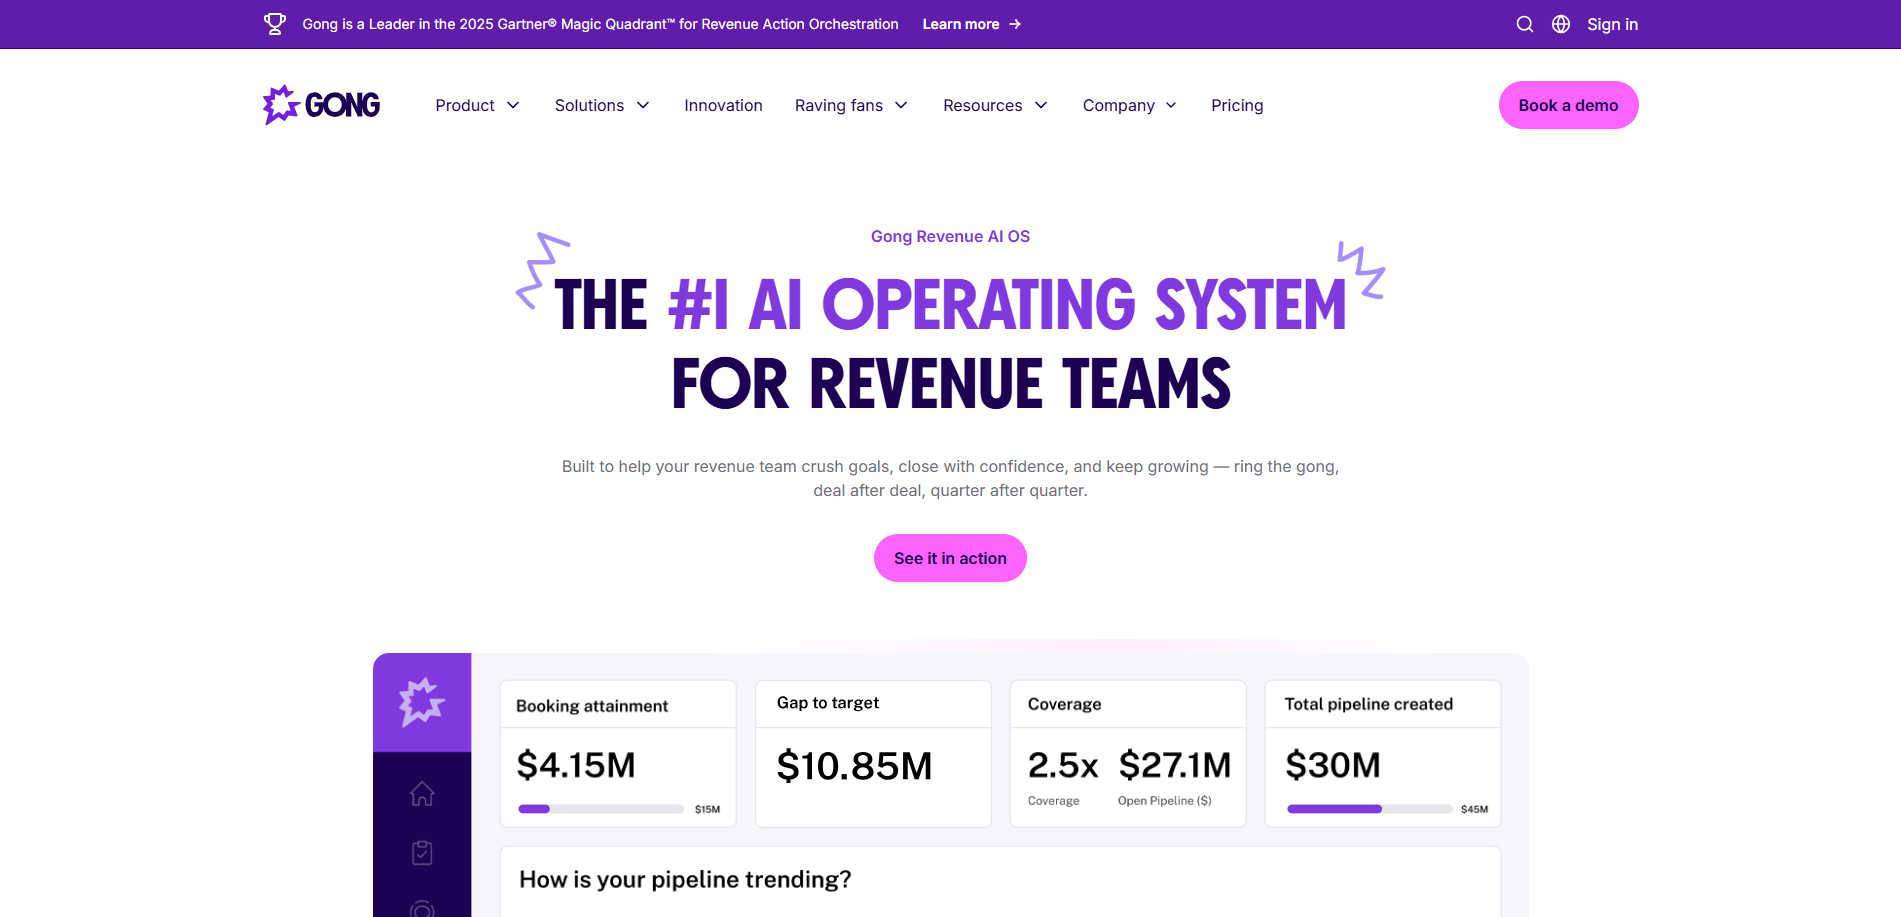Expand the Resources dropdown
The height and width of the screenshot is (917, 1901).
click(x=994, y=105)
